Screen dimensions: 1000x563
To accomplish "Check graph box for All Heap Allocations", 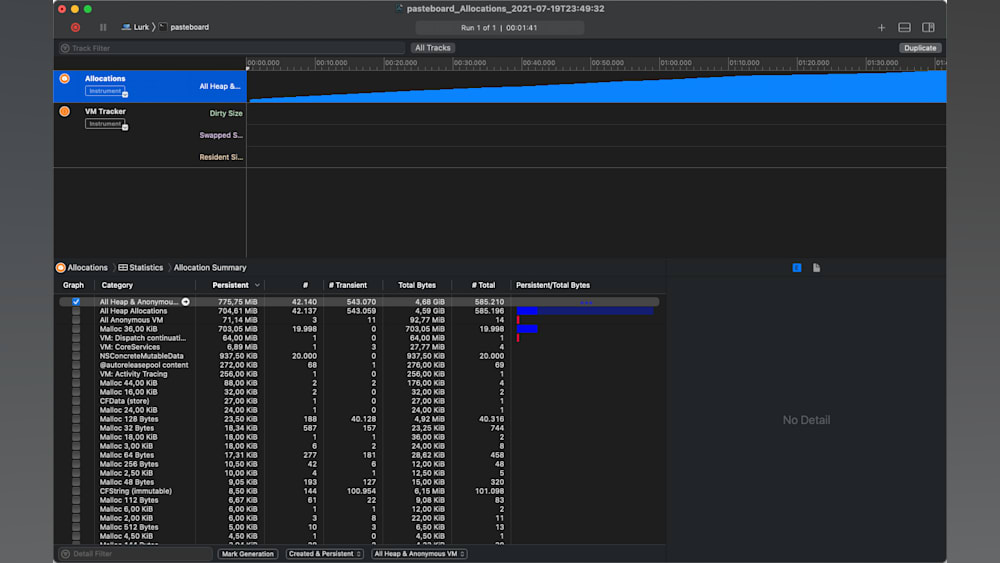I will tap(76, 311).
